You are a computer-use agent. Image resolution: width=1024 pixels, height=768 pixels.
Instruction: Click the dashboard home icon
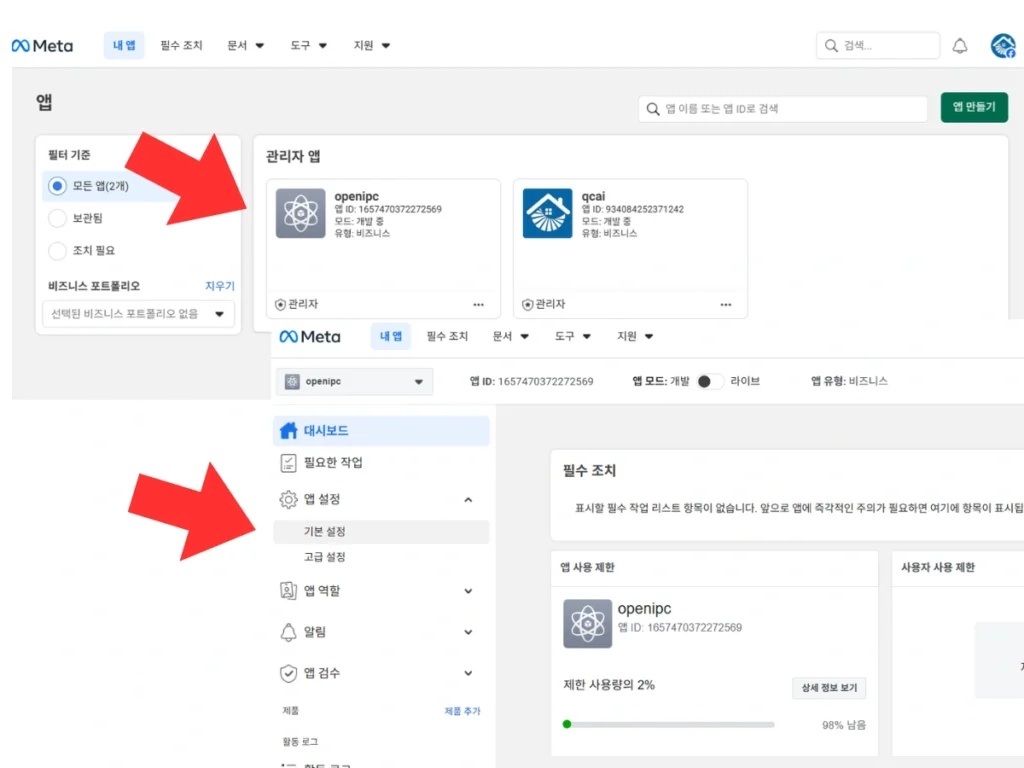pyautogui.click(x=288, y=430)
